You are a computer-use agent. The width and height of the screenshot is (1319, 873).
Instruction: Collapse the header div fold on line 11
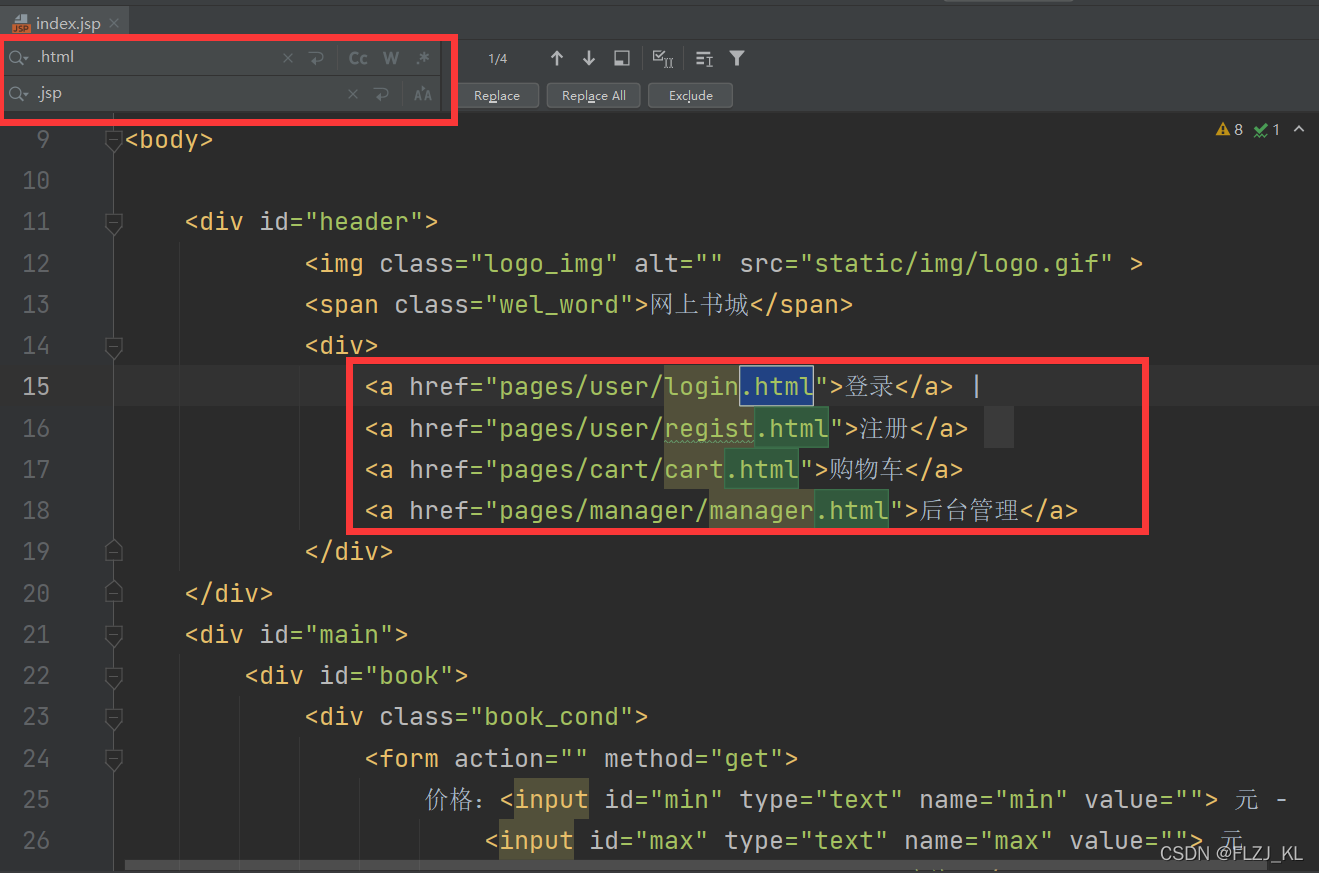(113, 222)
